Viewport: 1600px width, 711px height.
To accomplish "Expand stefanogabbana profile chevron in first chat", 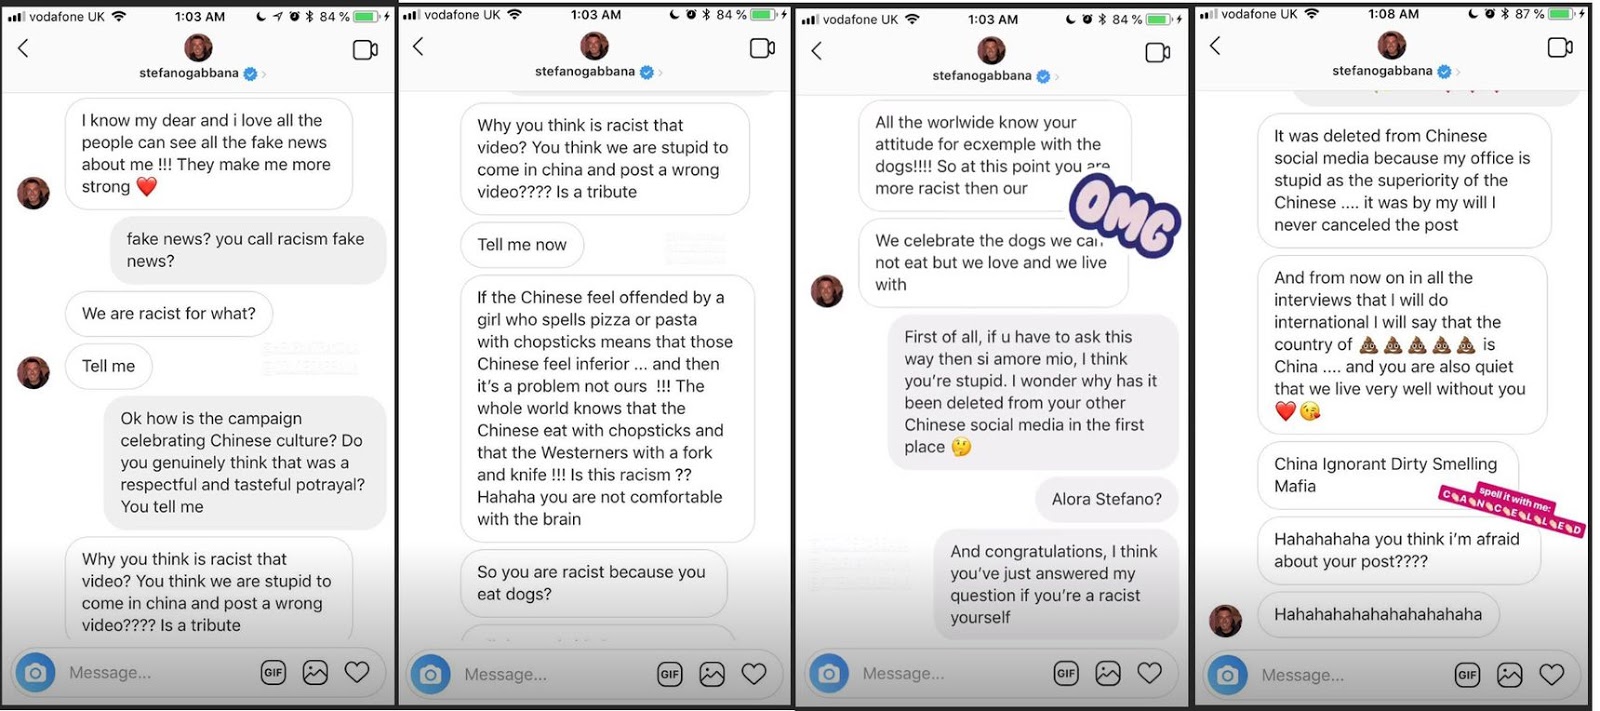I will [264, 74].
